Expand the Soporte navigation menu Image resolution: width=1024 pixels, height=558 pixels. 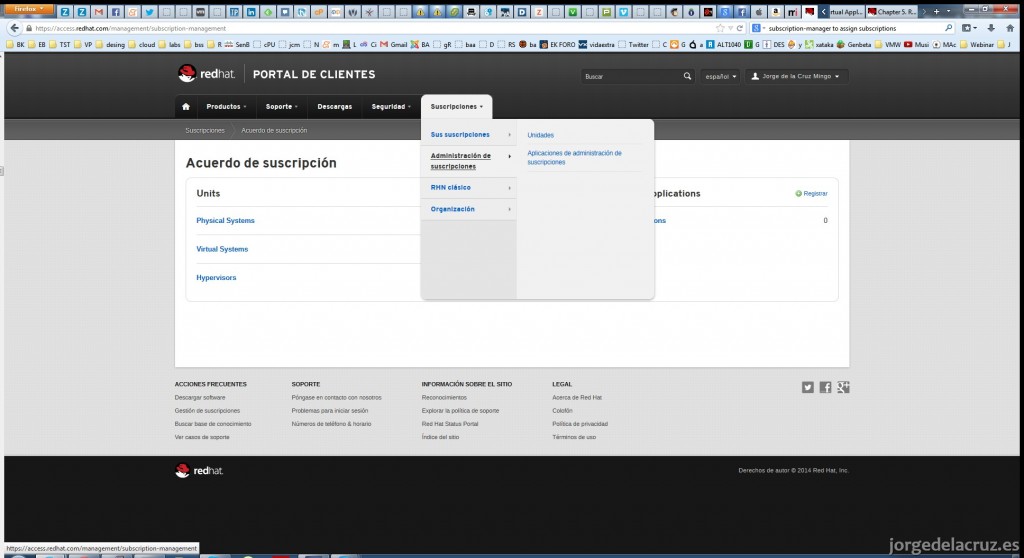coord(281,107)
